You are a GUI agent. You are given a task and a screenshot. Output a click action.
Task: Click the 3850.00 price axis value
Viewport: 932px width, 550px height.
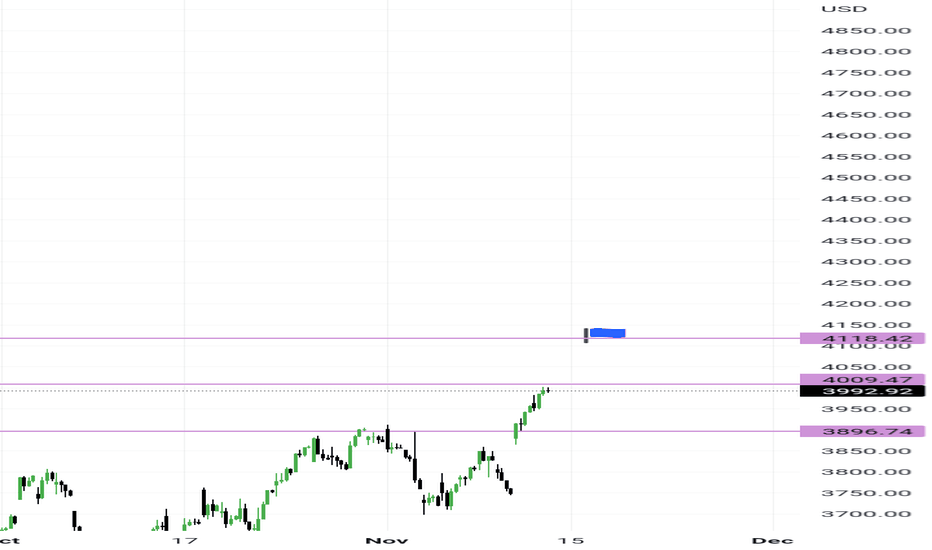[x=866, y=451]
